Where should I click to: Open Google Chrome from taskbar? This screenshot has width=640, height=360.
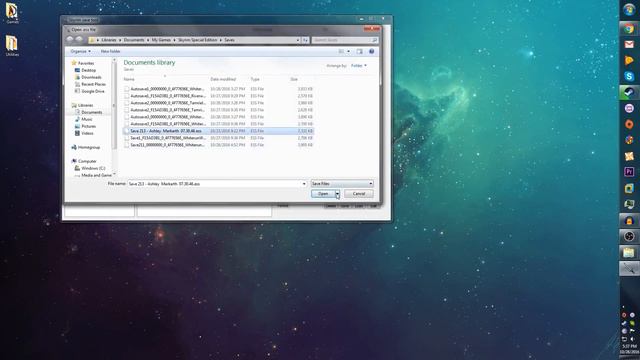click(629, 28)
